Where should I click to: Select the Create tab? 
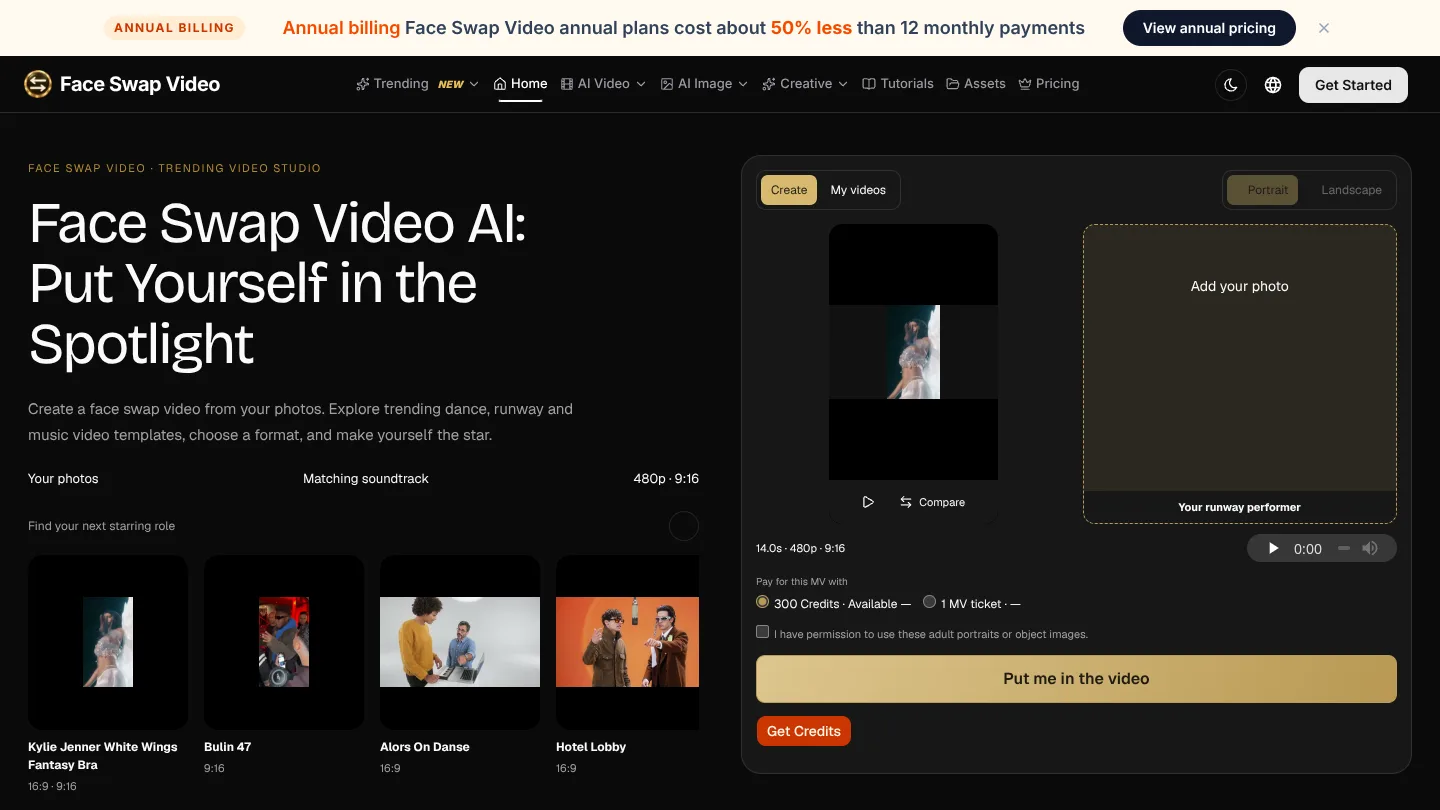pyautogui.click(x=789, y=190)
